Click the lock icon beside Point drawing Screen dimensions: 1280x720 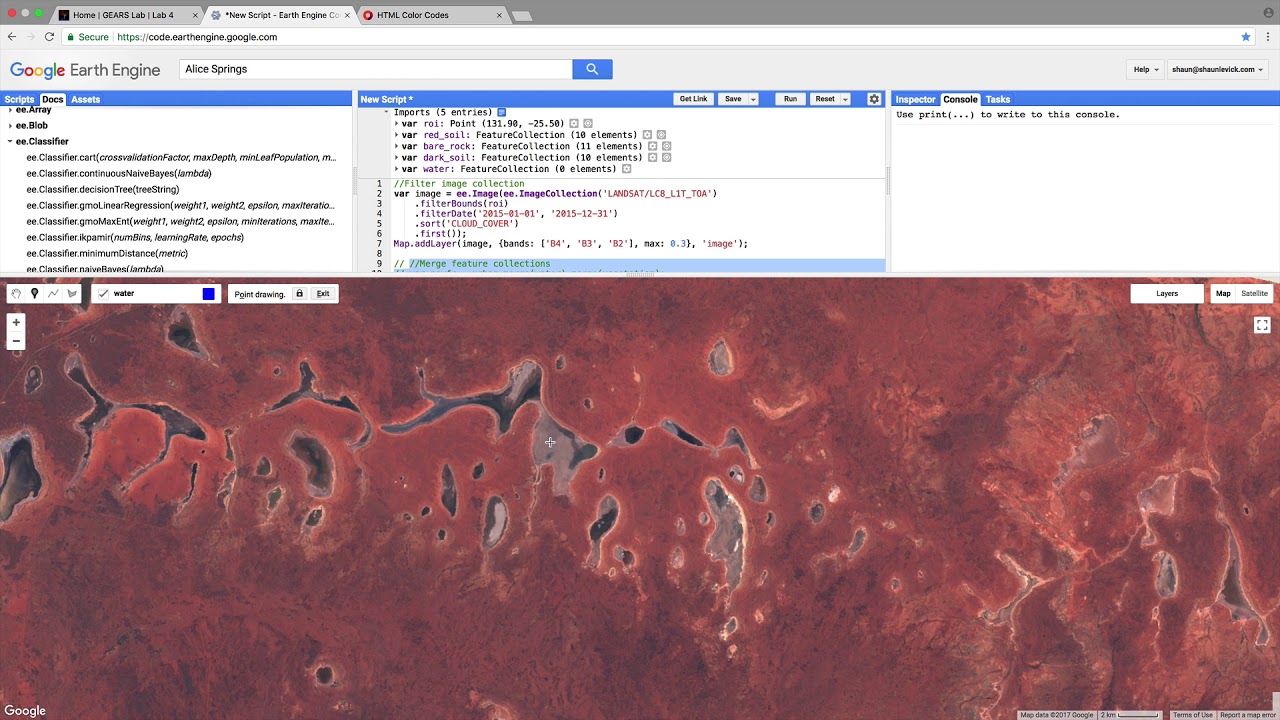coord(299,294)
